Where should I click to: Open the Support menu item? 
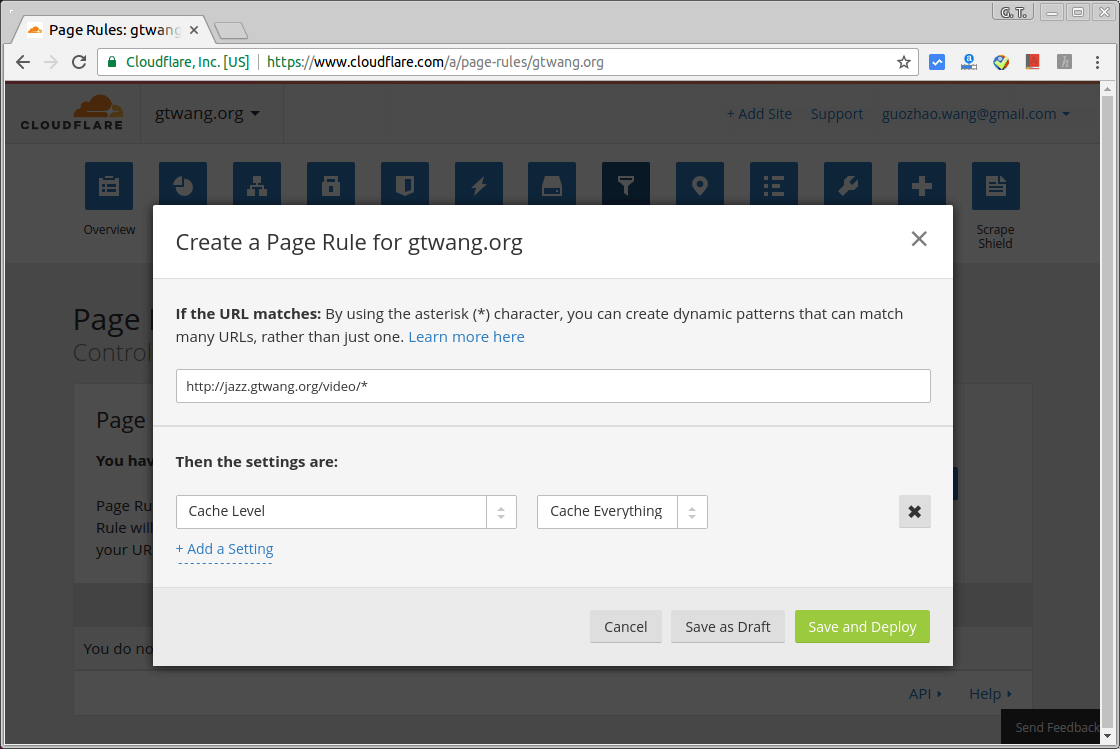pyautogui.click(x=837, y=113)
